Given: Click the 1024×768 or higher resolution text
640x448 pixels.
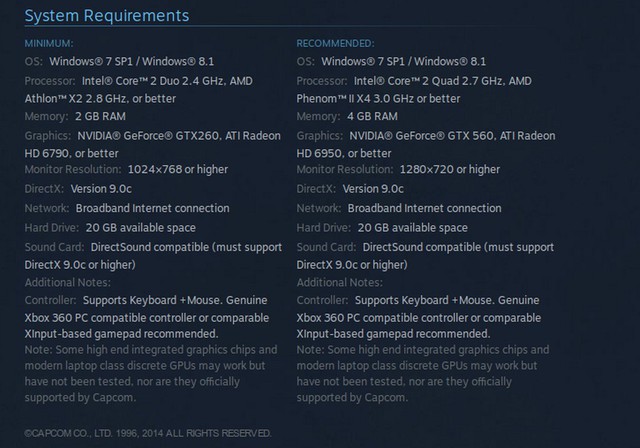Looking at the screenshot, I should coord(178,170).
